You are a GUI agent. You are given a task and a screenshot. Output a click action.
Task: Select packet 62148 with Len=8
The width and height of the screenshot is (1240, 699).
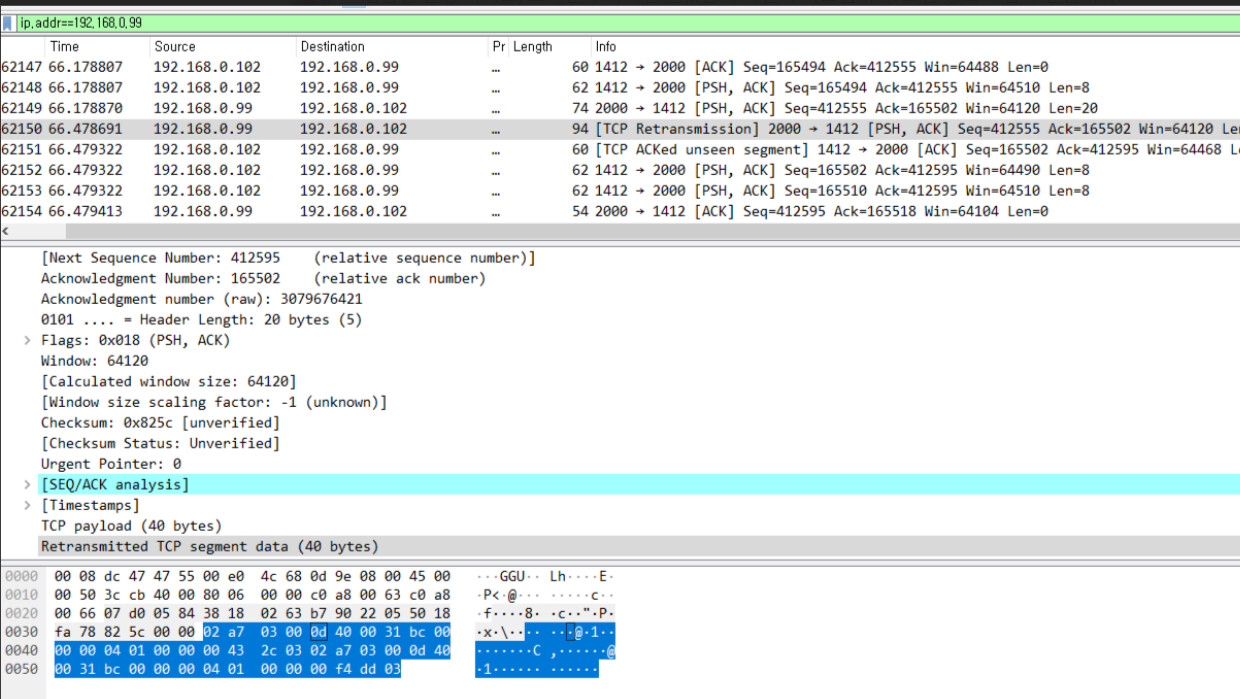point(620,88)
